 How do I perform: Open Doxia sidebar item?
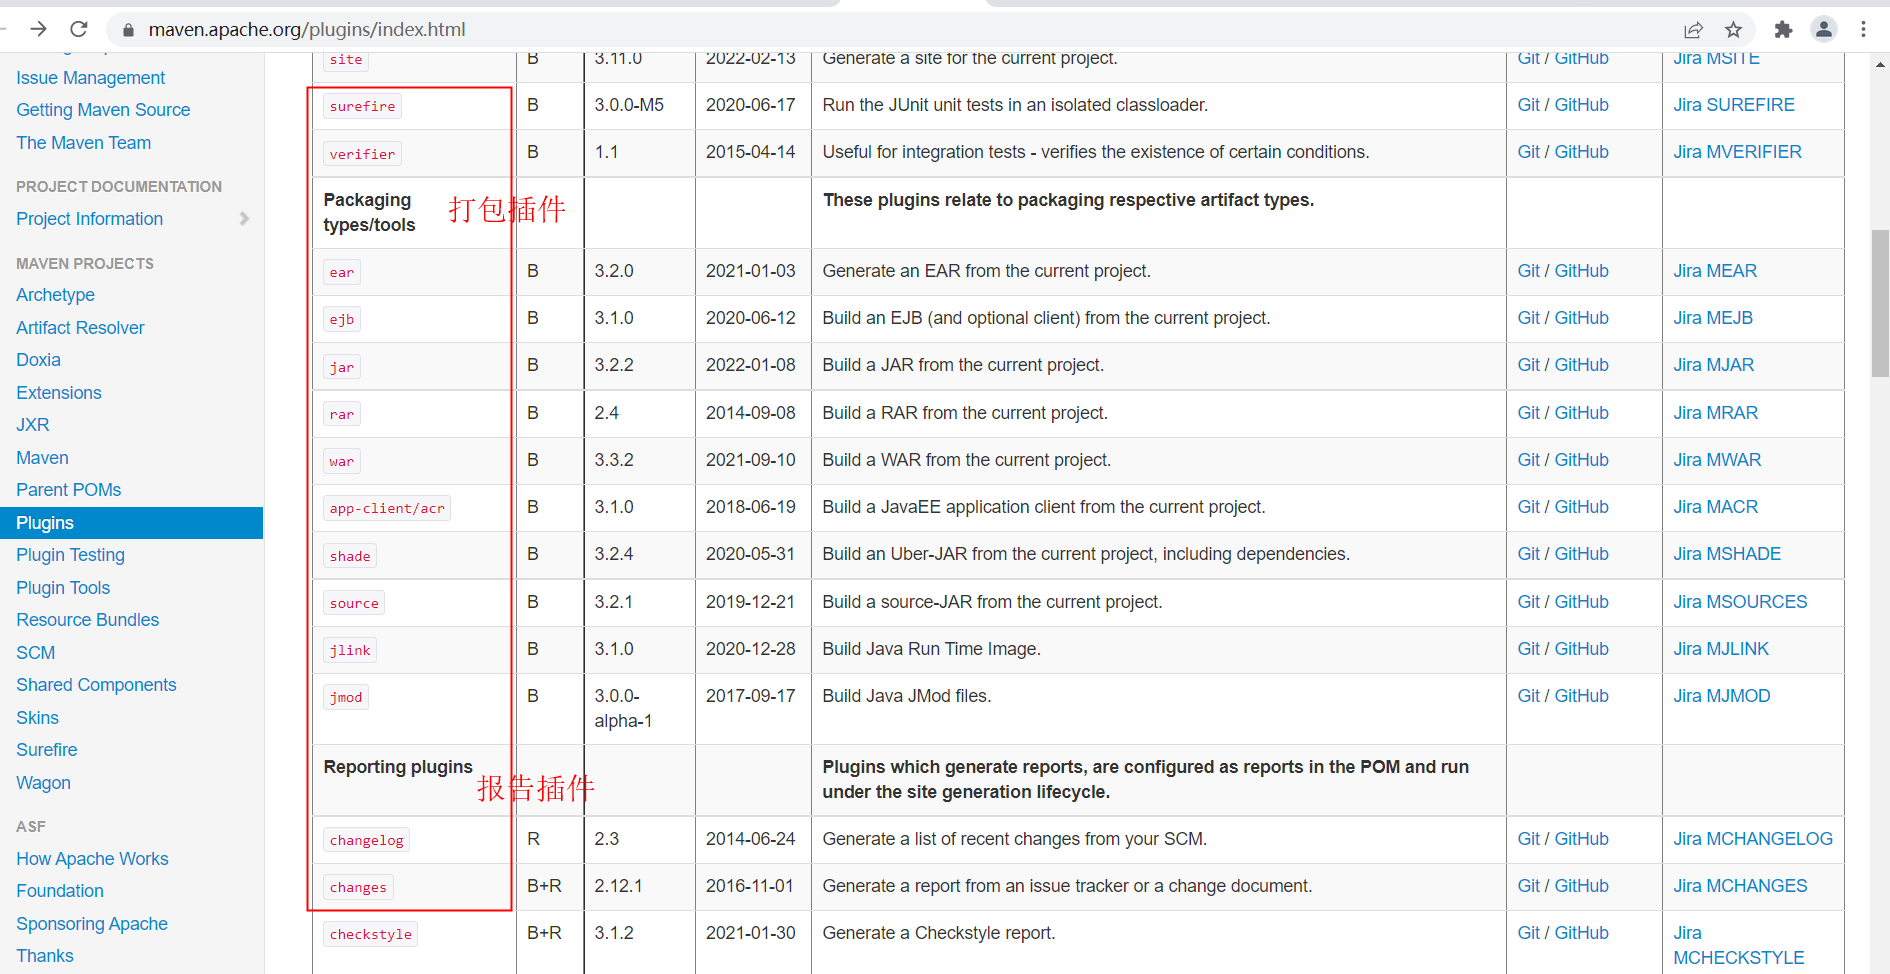pyautogui.click(x=38, y=360)
